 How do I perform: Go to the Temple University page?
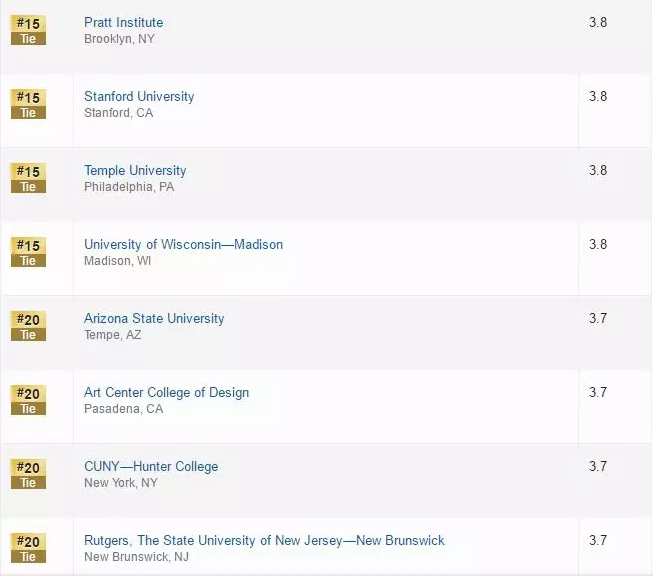135,170
